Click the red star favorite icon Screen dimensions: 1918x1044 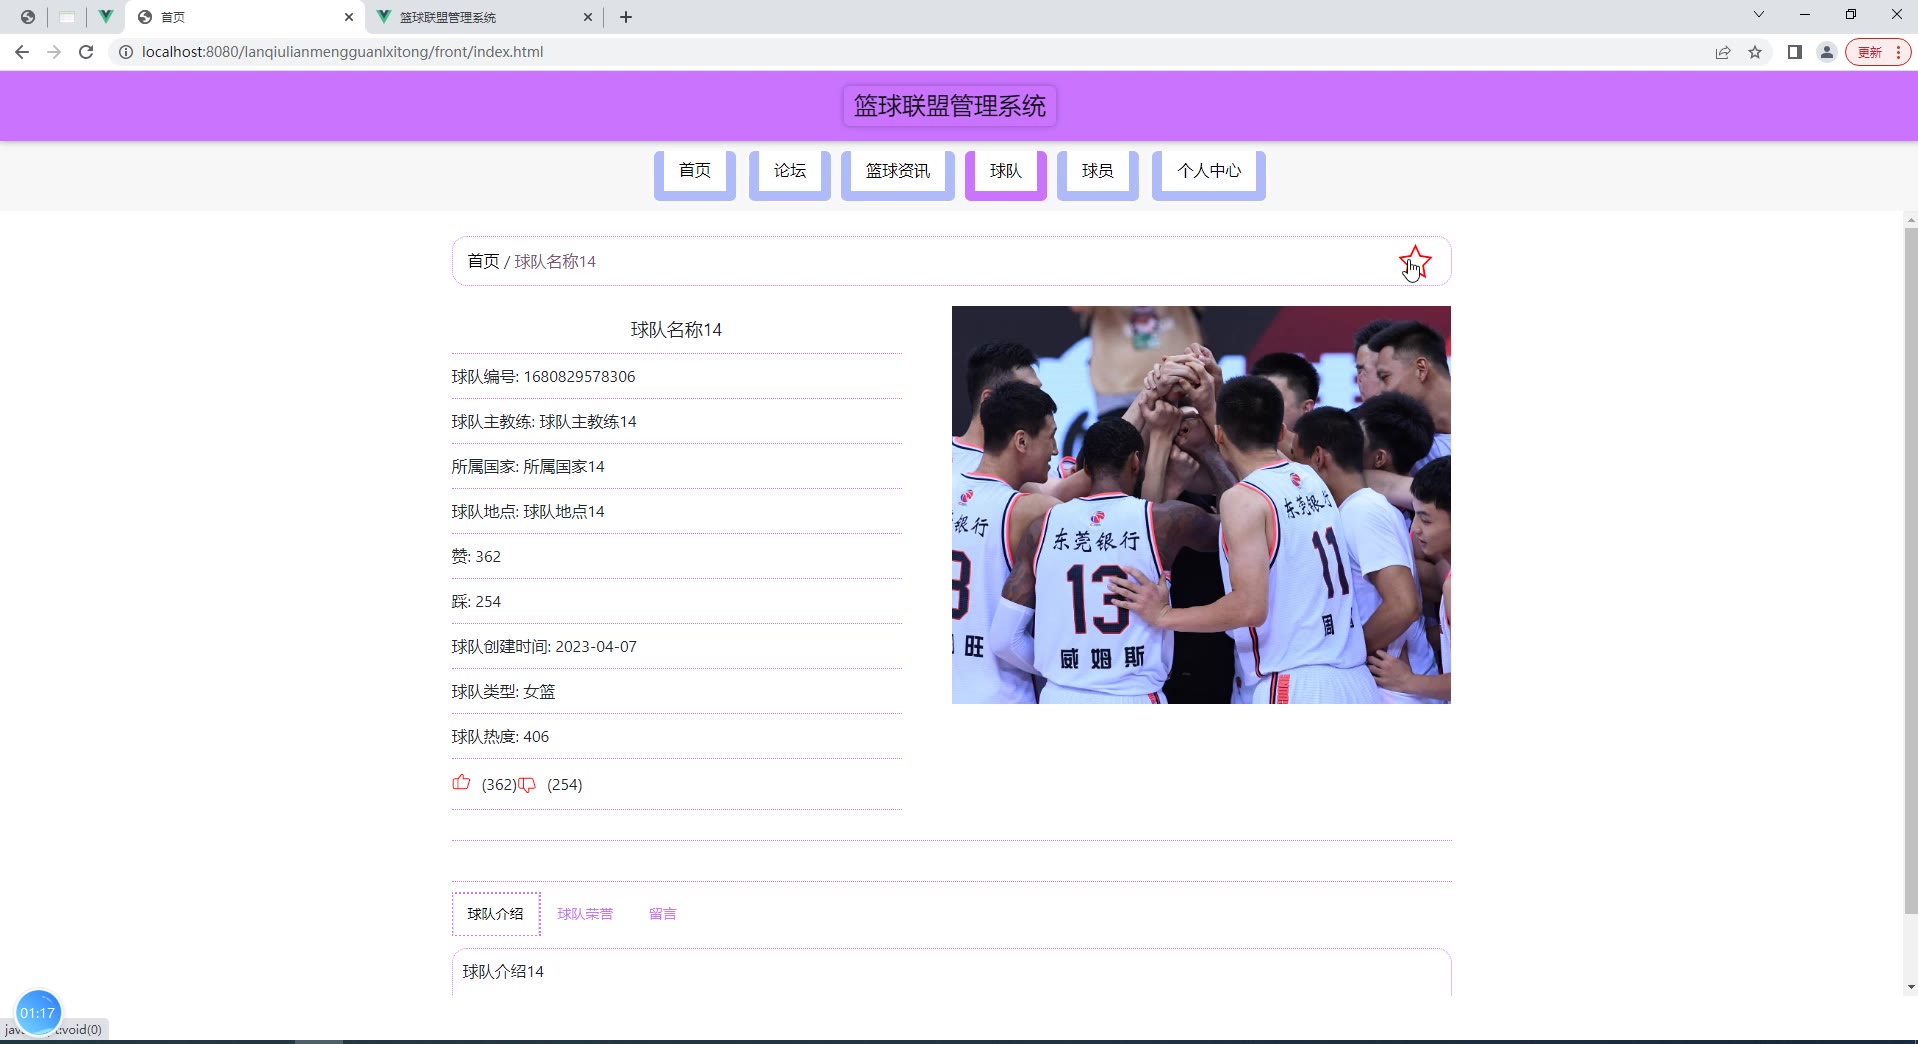(x=1415, y=262)
